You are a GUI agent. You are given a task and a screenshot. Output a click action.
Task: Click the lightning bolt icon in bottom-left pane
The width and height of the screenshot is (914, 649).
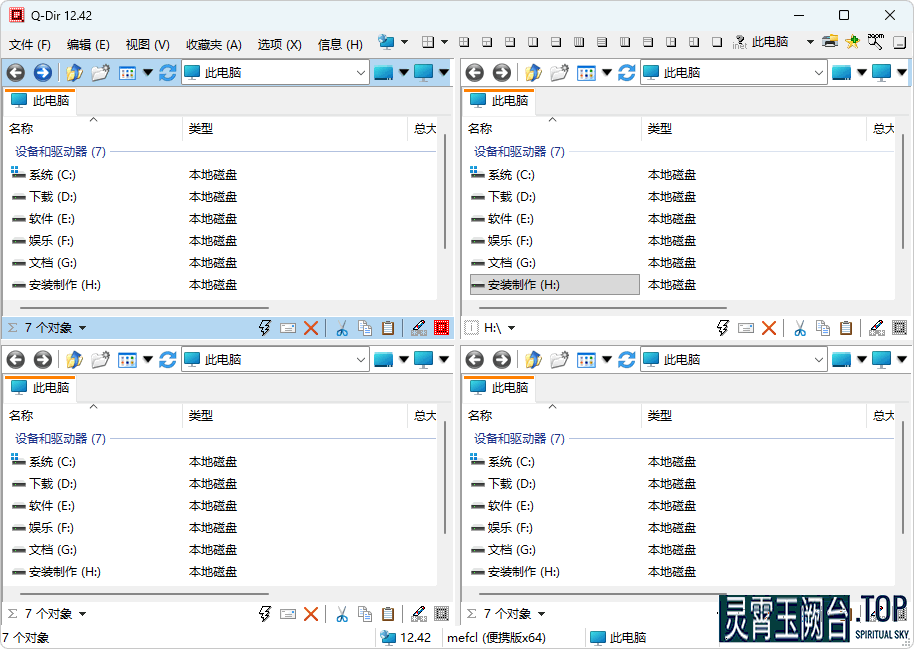click(x=265, y=614)
